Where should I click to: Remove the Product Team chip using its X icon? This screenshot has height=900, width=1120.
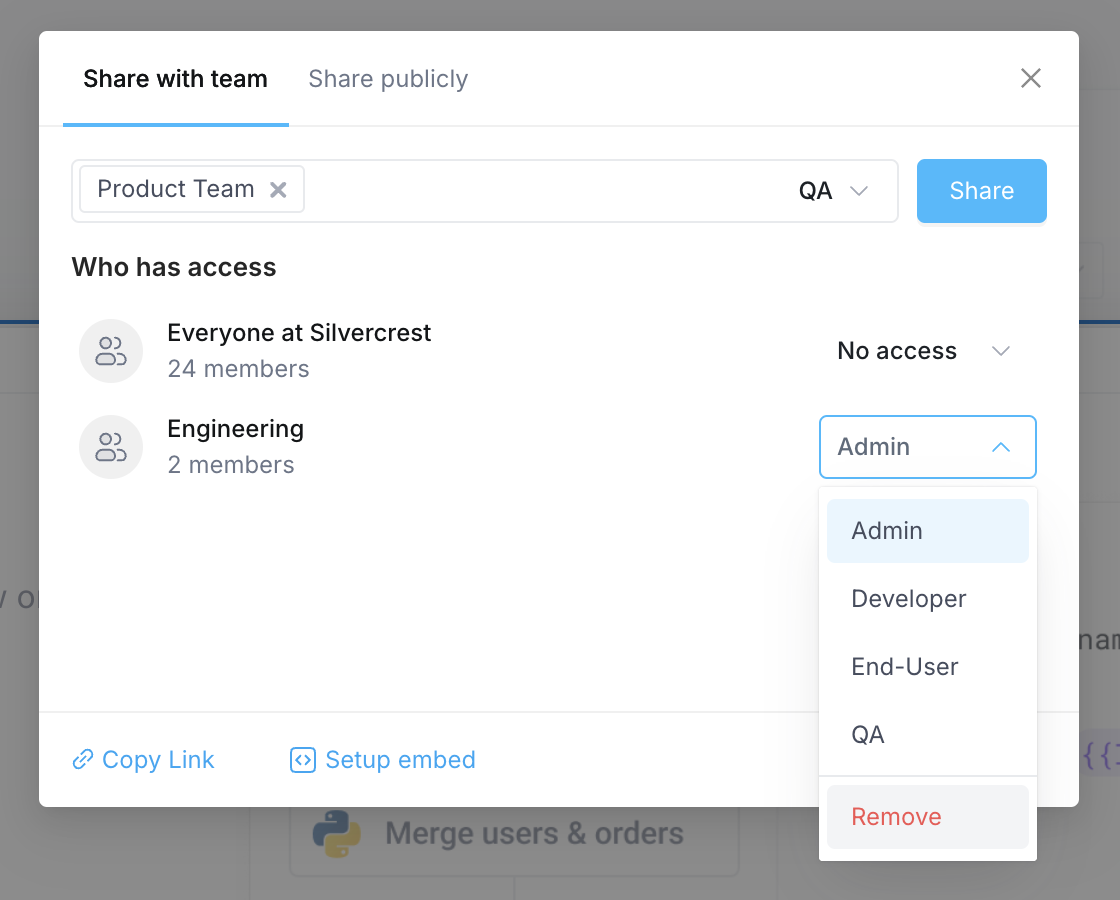point(278,189)
